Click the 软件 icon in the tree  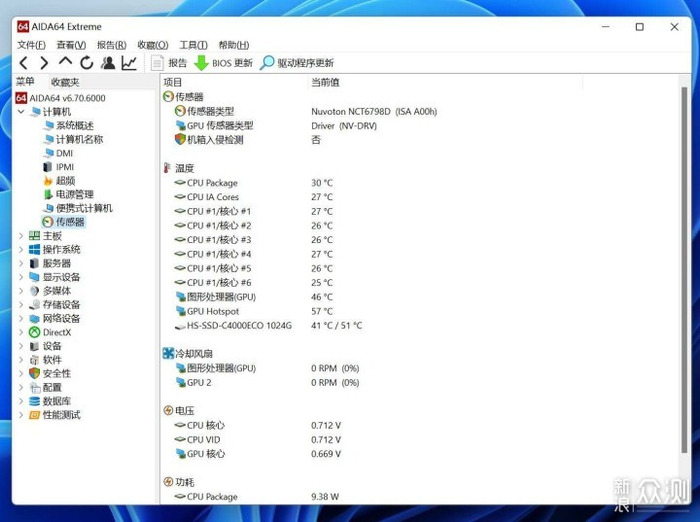[34, 360]
